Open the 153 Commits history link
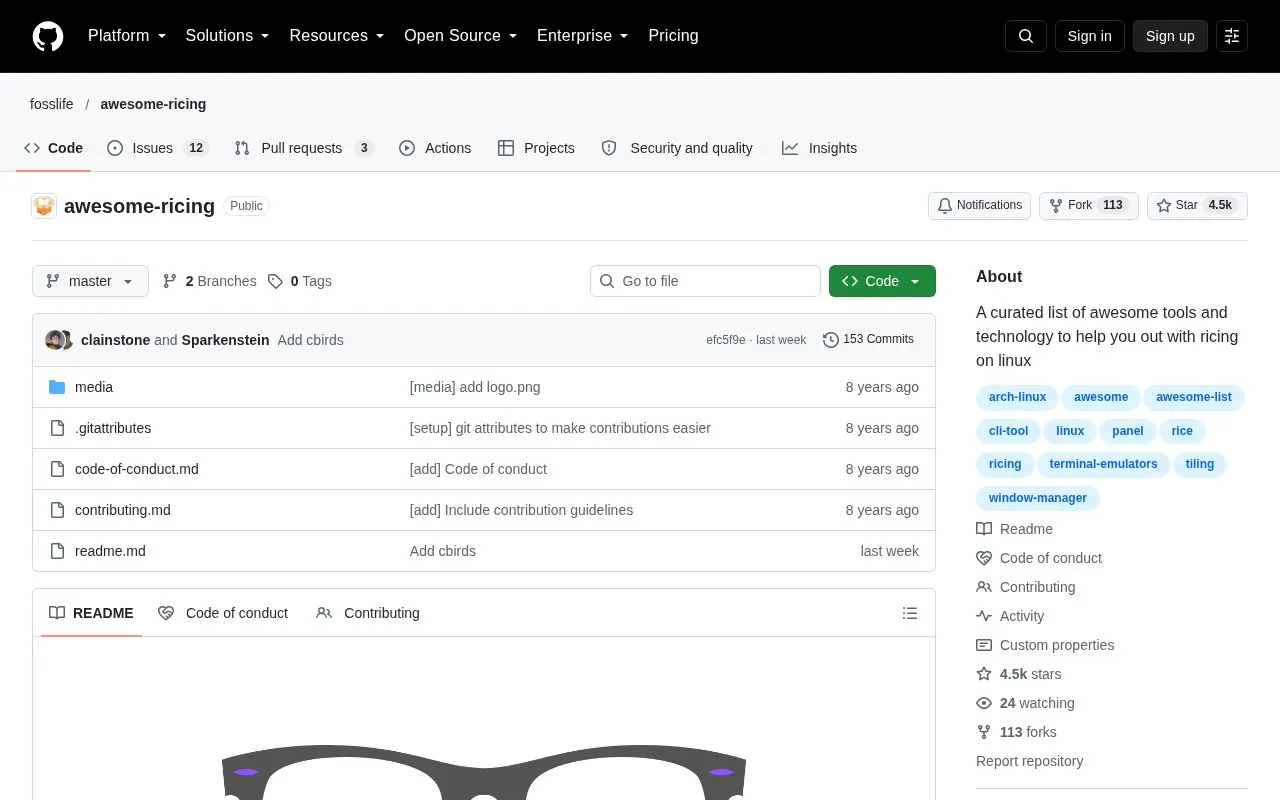 [x=868, y=340]
